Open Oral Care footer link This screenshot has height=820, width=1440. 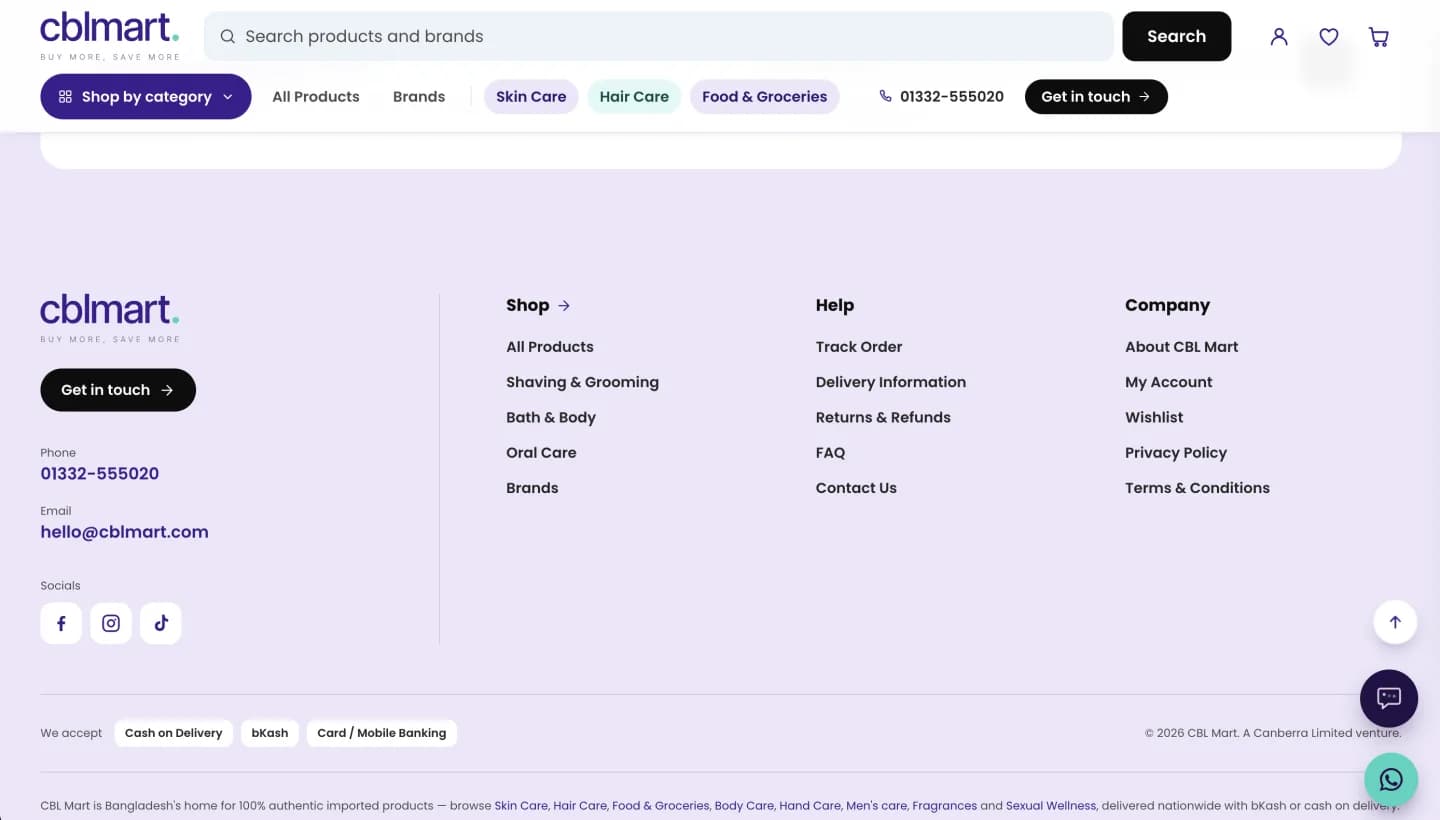541,453
